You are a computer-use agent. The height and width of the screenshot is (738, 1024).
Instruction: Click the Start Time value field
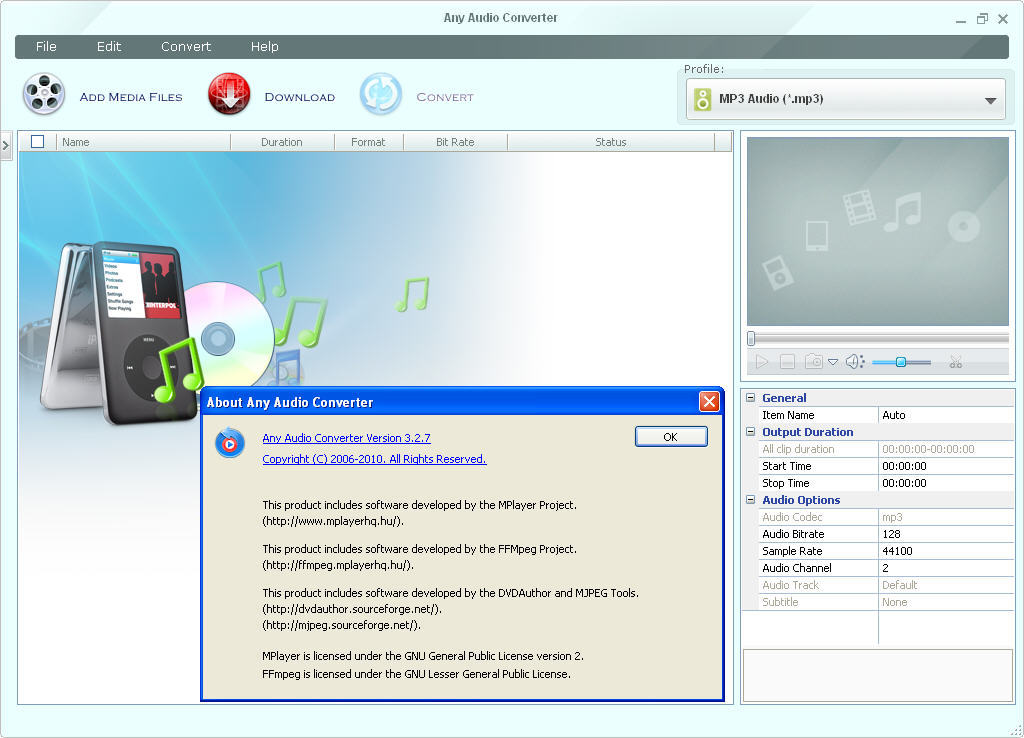click(x=946, y=466)
